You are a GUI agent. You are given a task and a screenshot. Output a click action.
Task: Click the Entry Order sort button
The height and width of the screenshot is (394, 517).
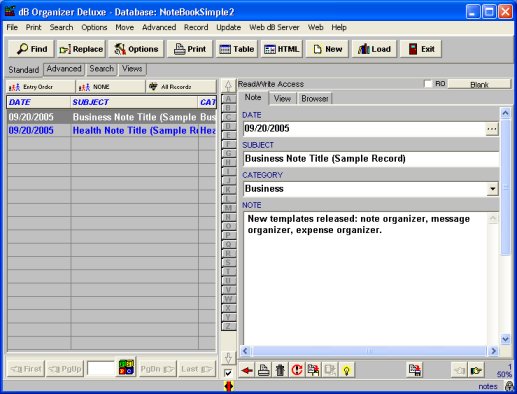(x=40, y=87)
